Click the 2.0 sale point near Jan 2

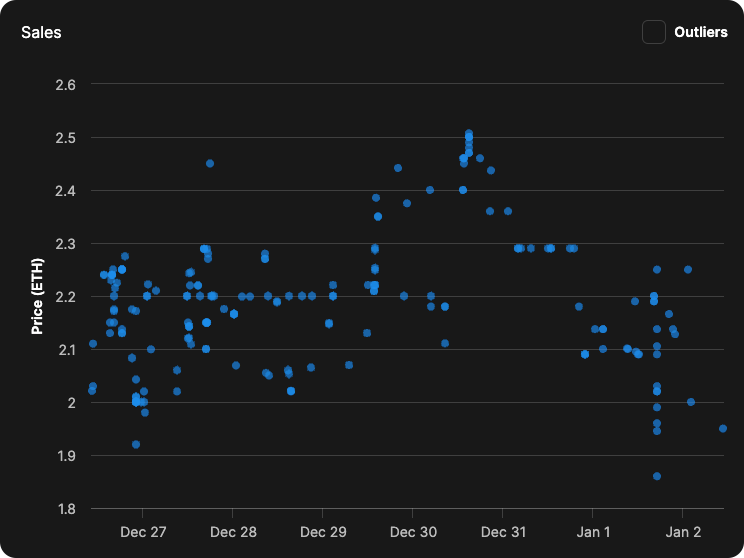coord(691,402)
